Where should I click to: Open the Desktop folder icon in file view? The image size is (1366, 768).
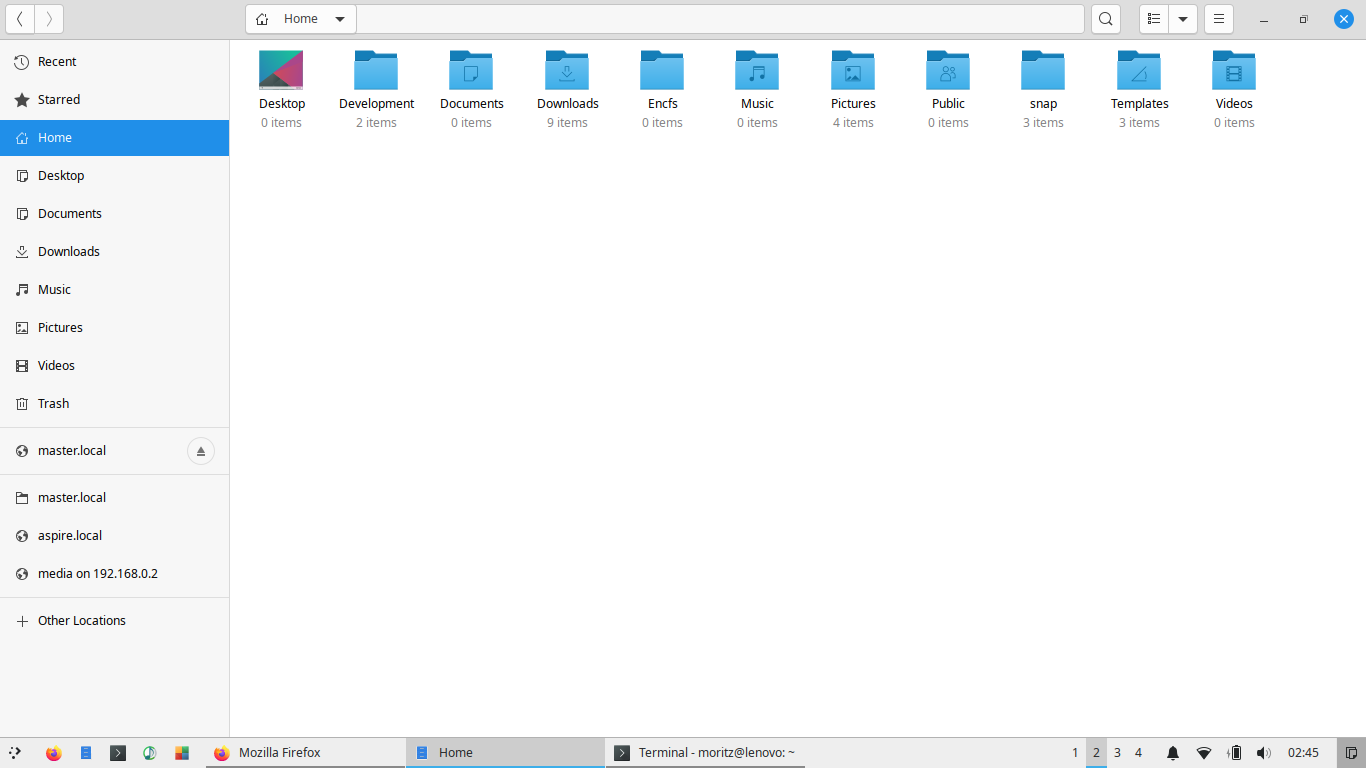coord(281,70)
